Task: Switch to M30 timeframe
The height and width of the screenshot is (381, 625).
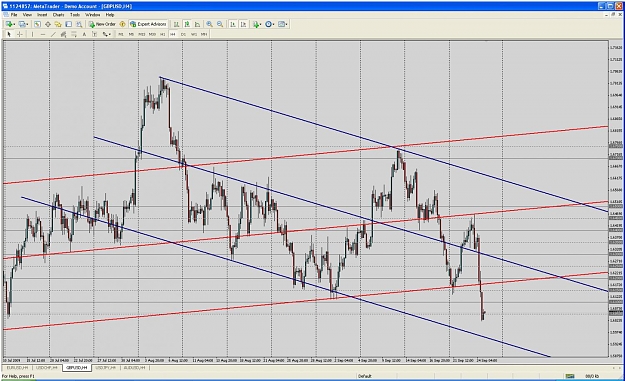Action: [152, 34]
